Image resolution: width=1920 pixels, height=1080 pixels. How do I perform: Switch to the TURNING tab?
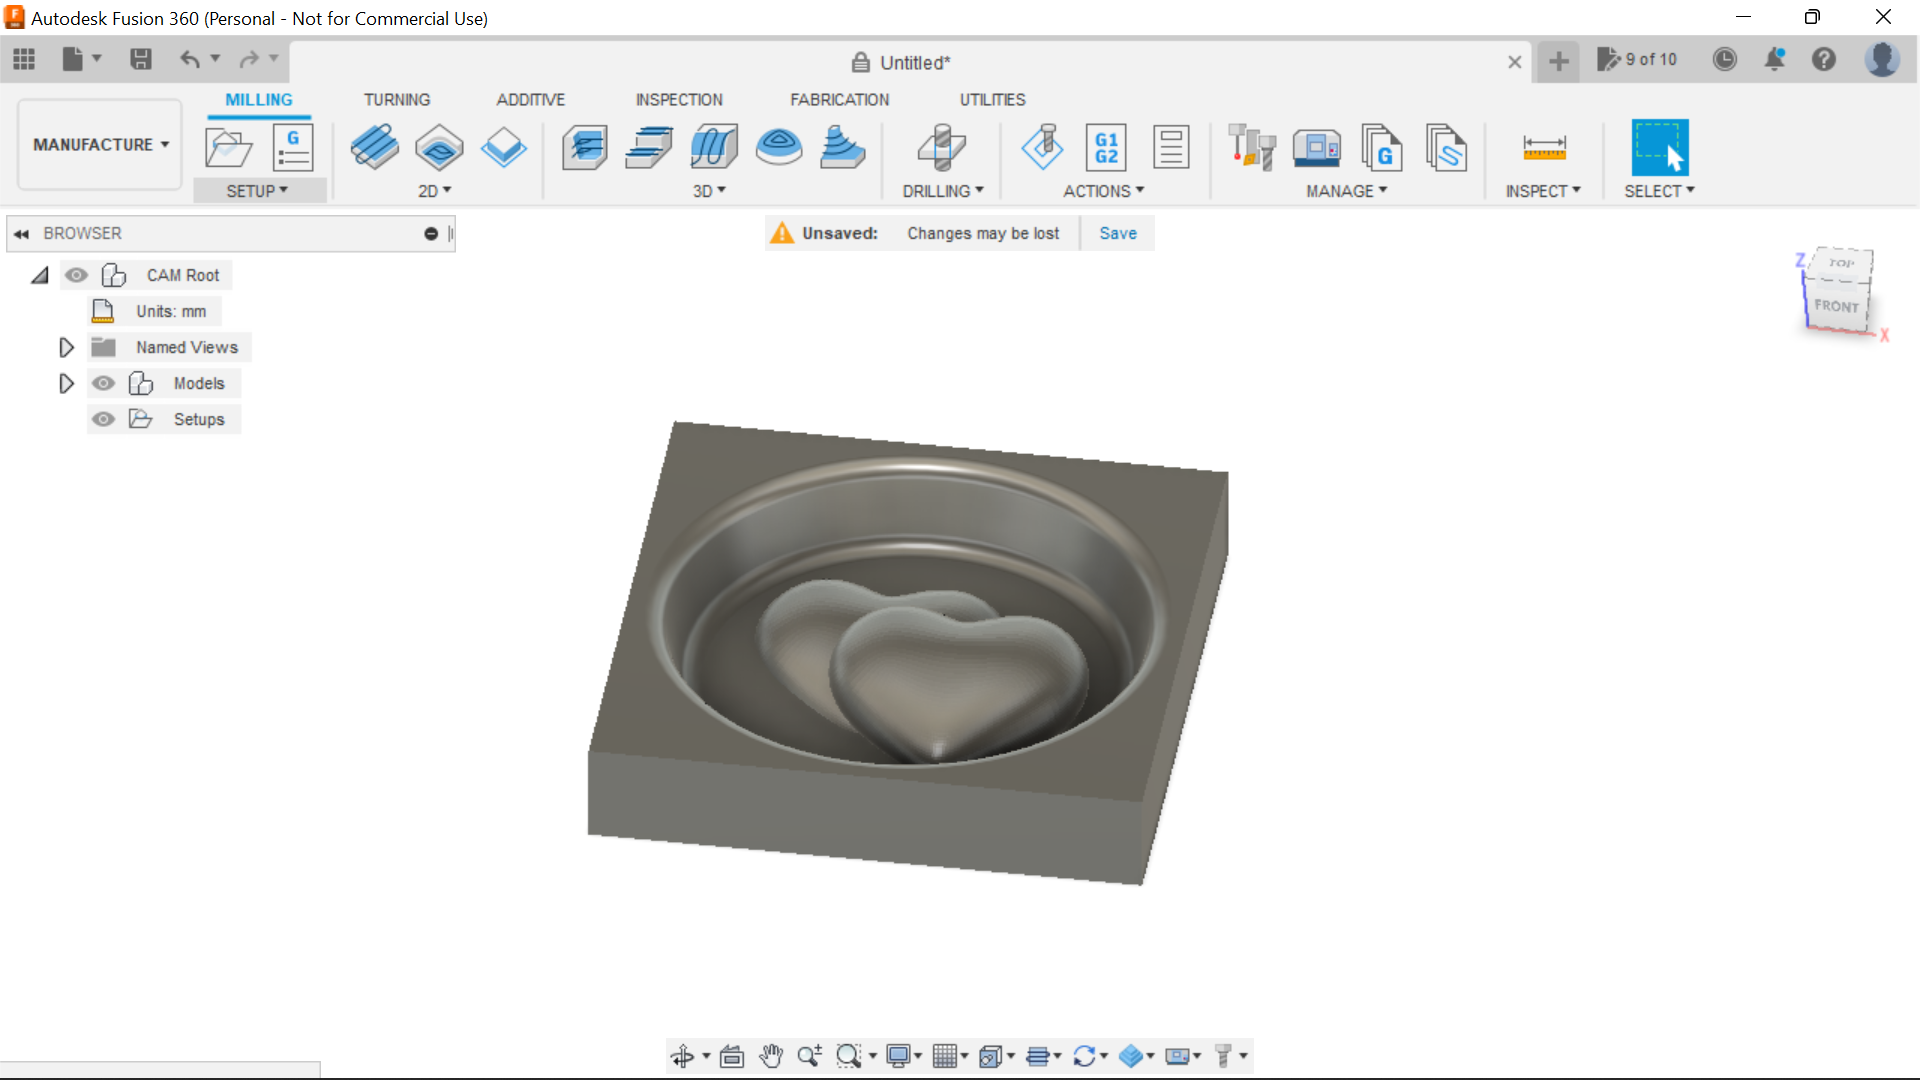click(397, 99)
